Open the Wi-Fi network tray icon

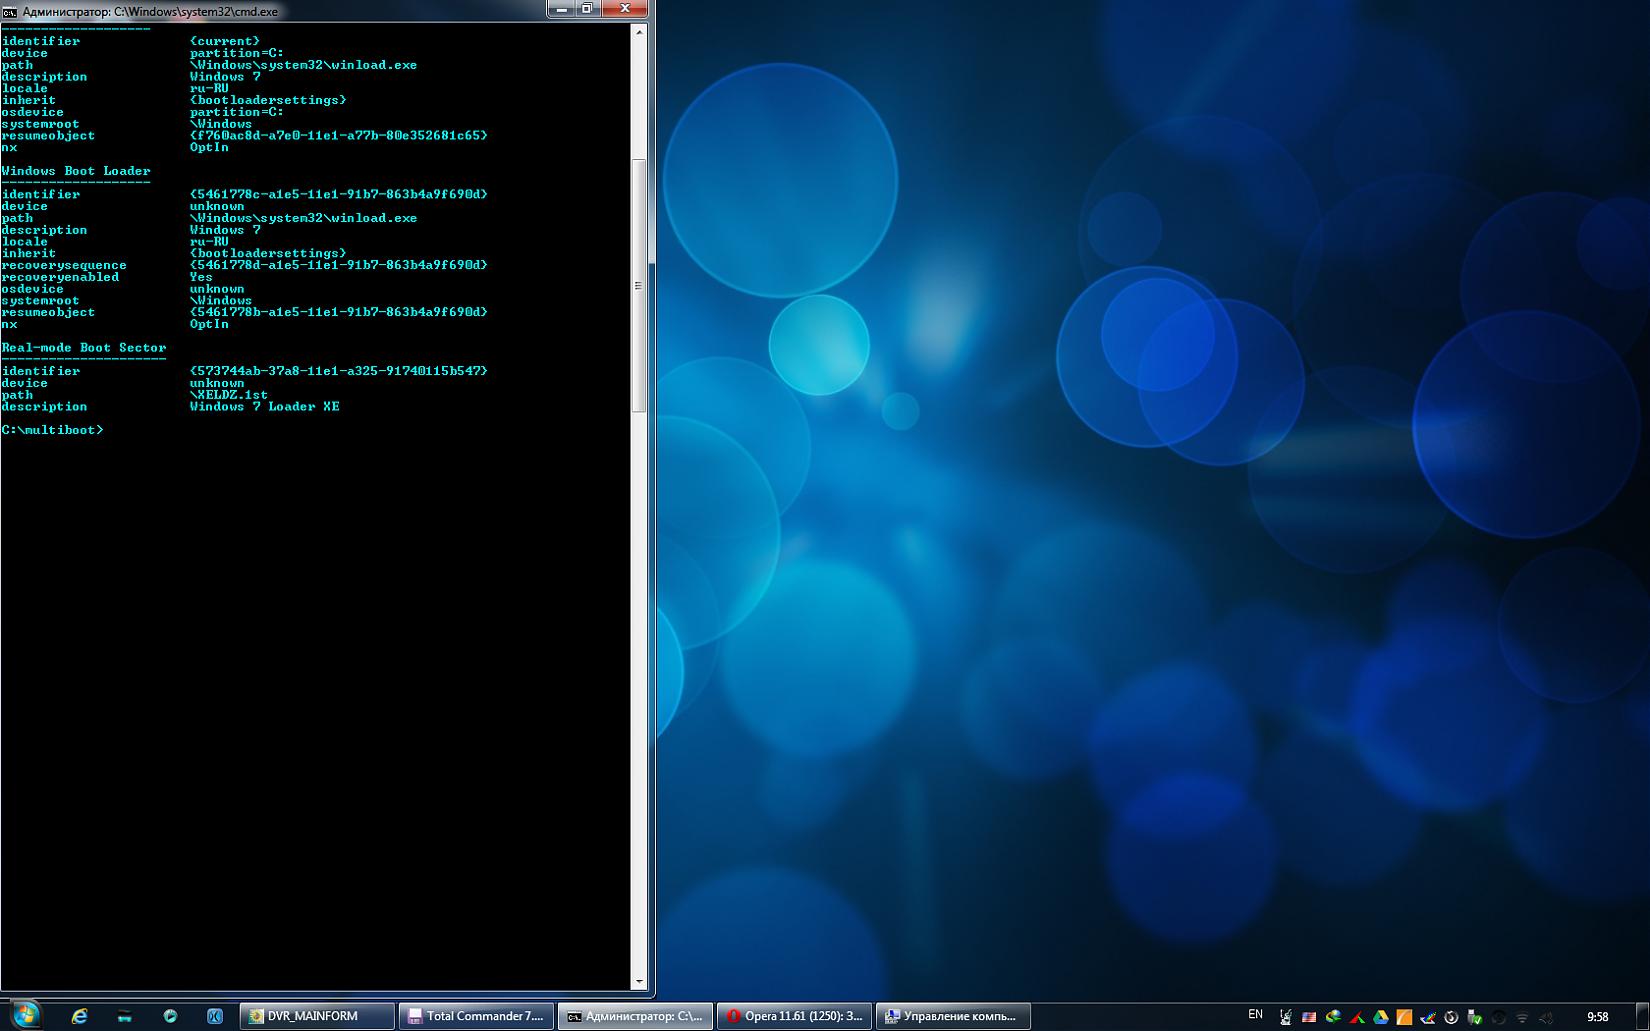click(1522, 1017)
